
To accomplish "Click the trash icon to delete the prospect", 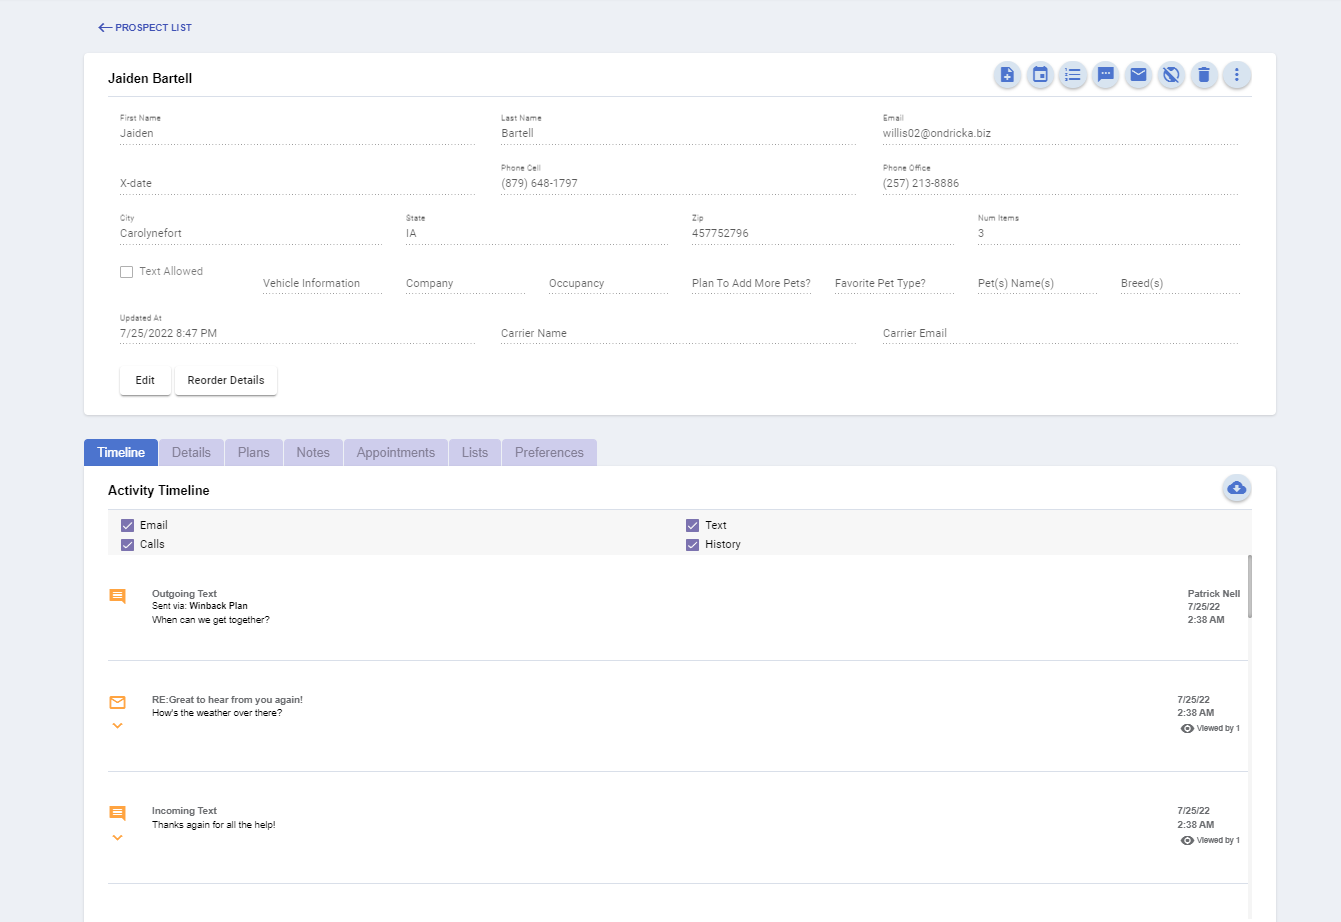I will (1204, 75).
